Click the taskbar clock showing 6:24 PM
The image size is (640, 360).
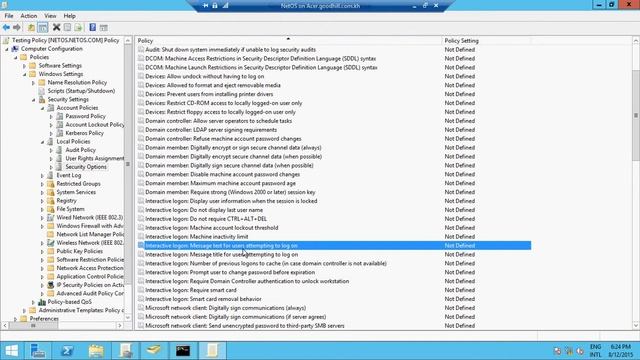pyautogui.click(x=620, y=351)
